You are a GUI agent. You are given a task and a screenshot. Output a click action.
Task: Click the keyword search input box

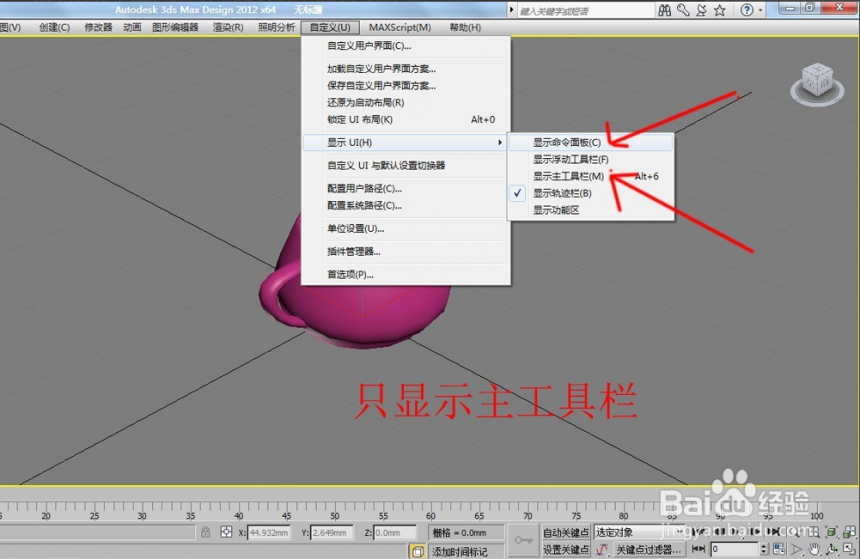tap(585, 10)
